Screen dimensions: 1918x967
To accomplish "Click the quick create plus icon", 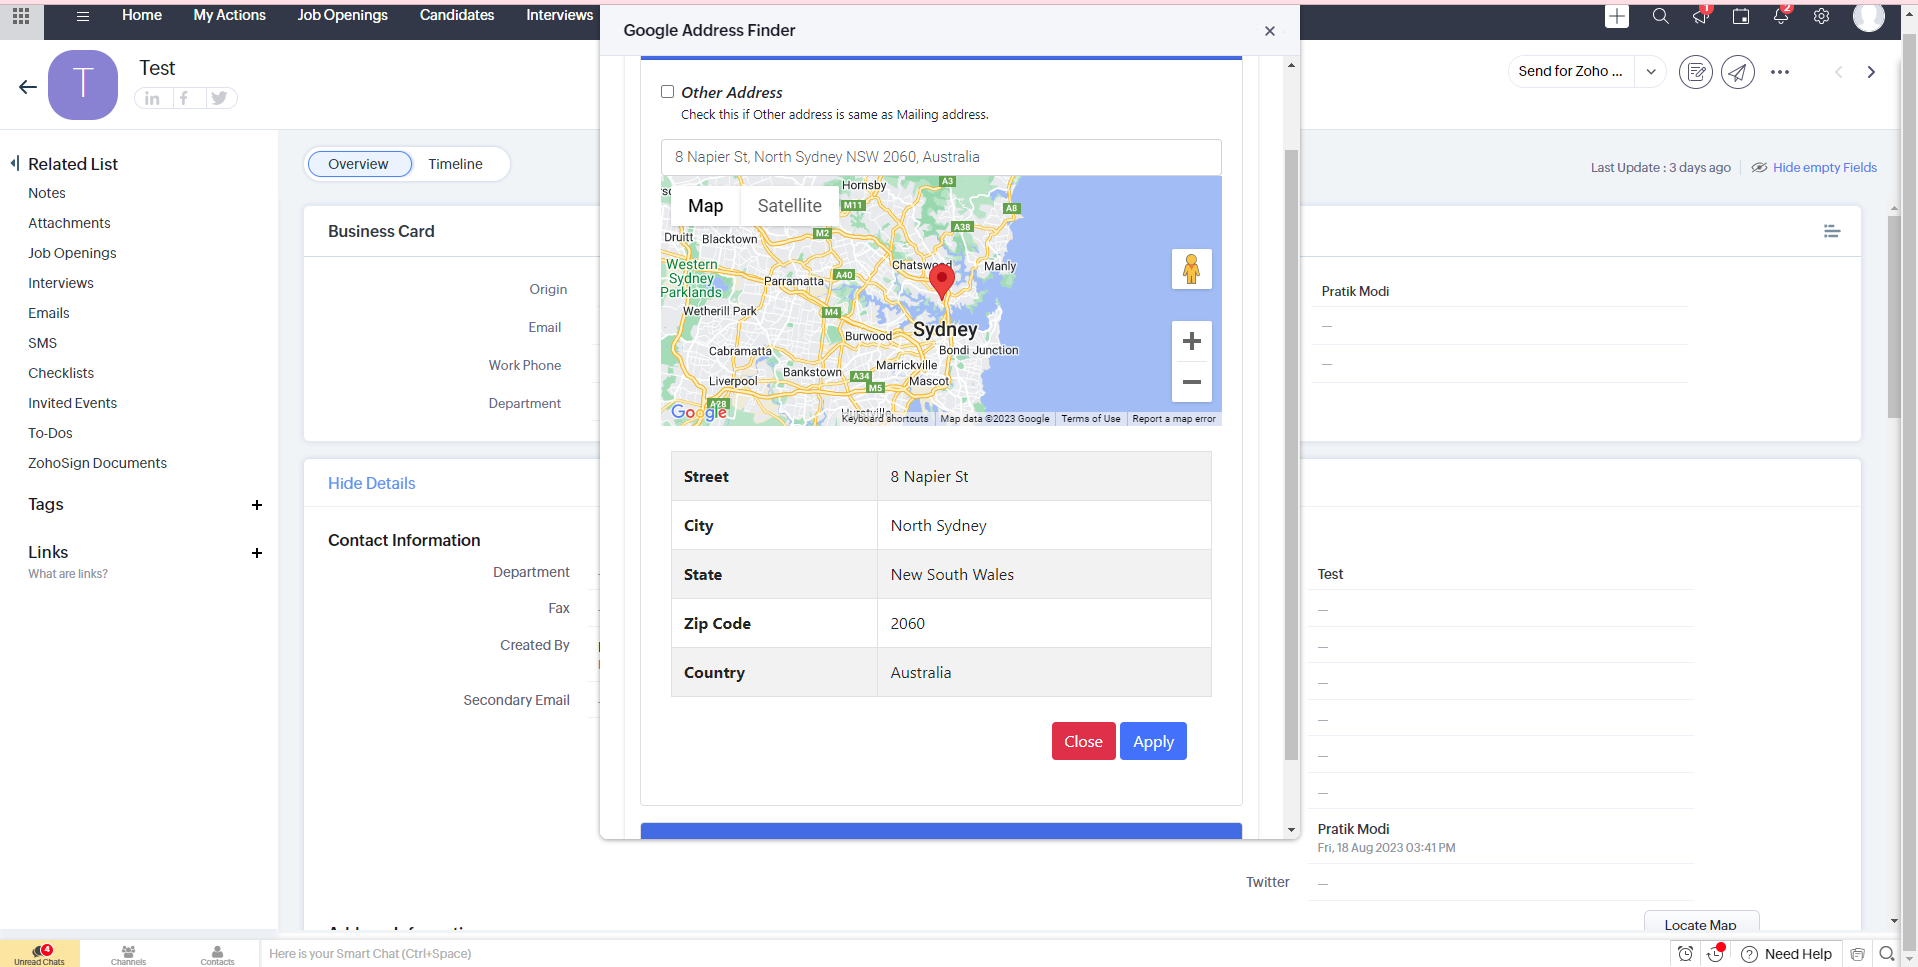I will pos(1617,16).
